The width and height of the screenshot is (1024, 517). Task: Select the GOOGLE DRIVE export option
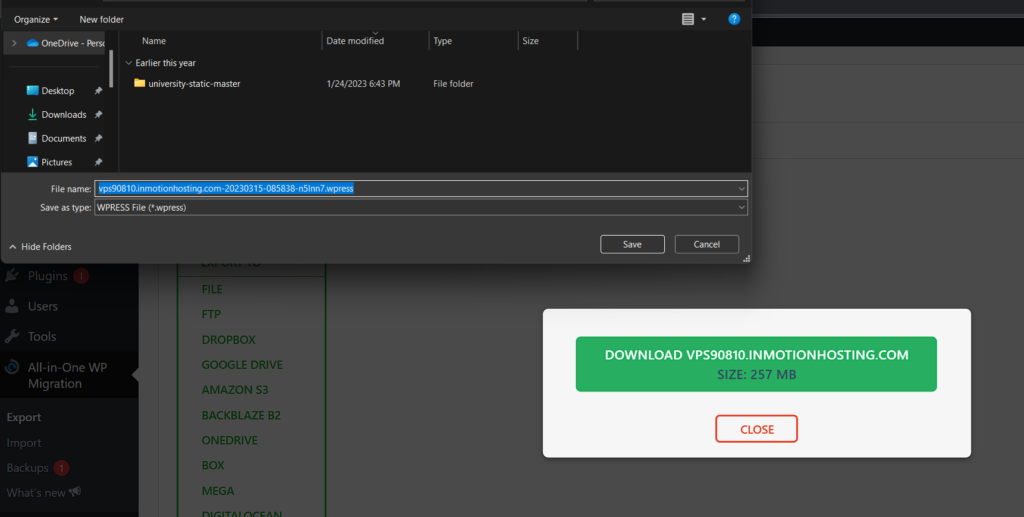(242, 365)
